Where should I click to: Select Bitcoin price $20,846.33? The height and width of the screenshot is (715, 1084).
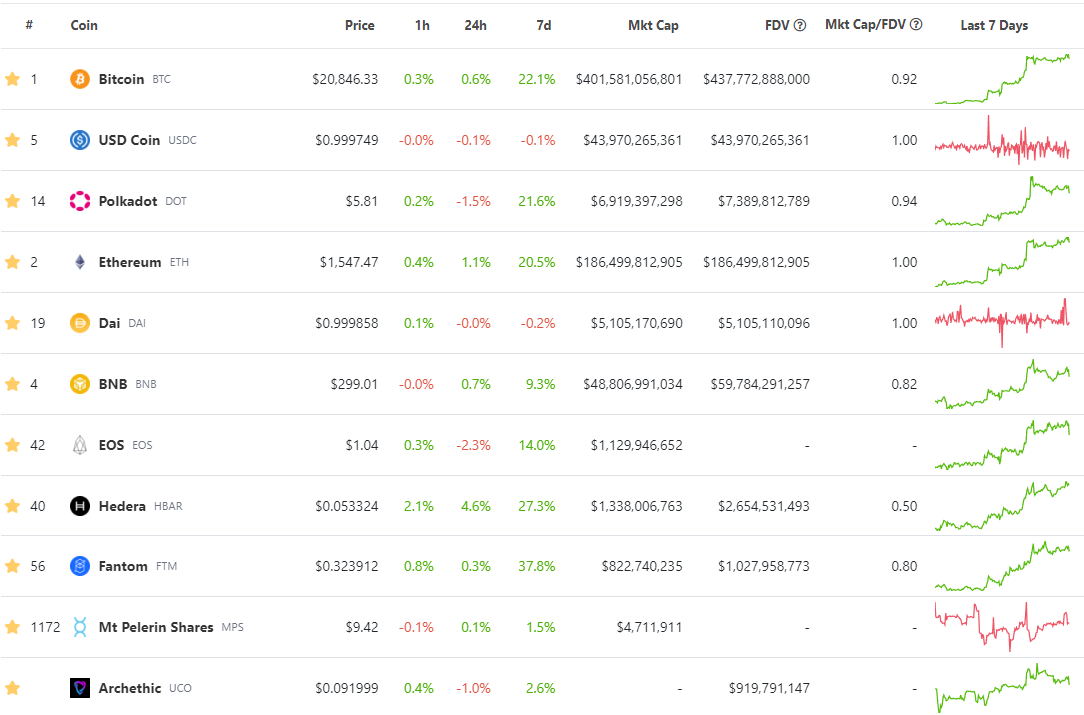345,79
